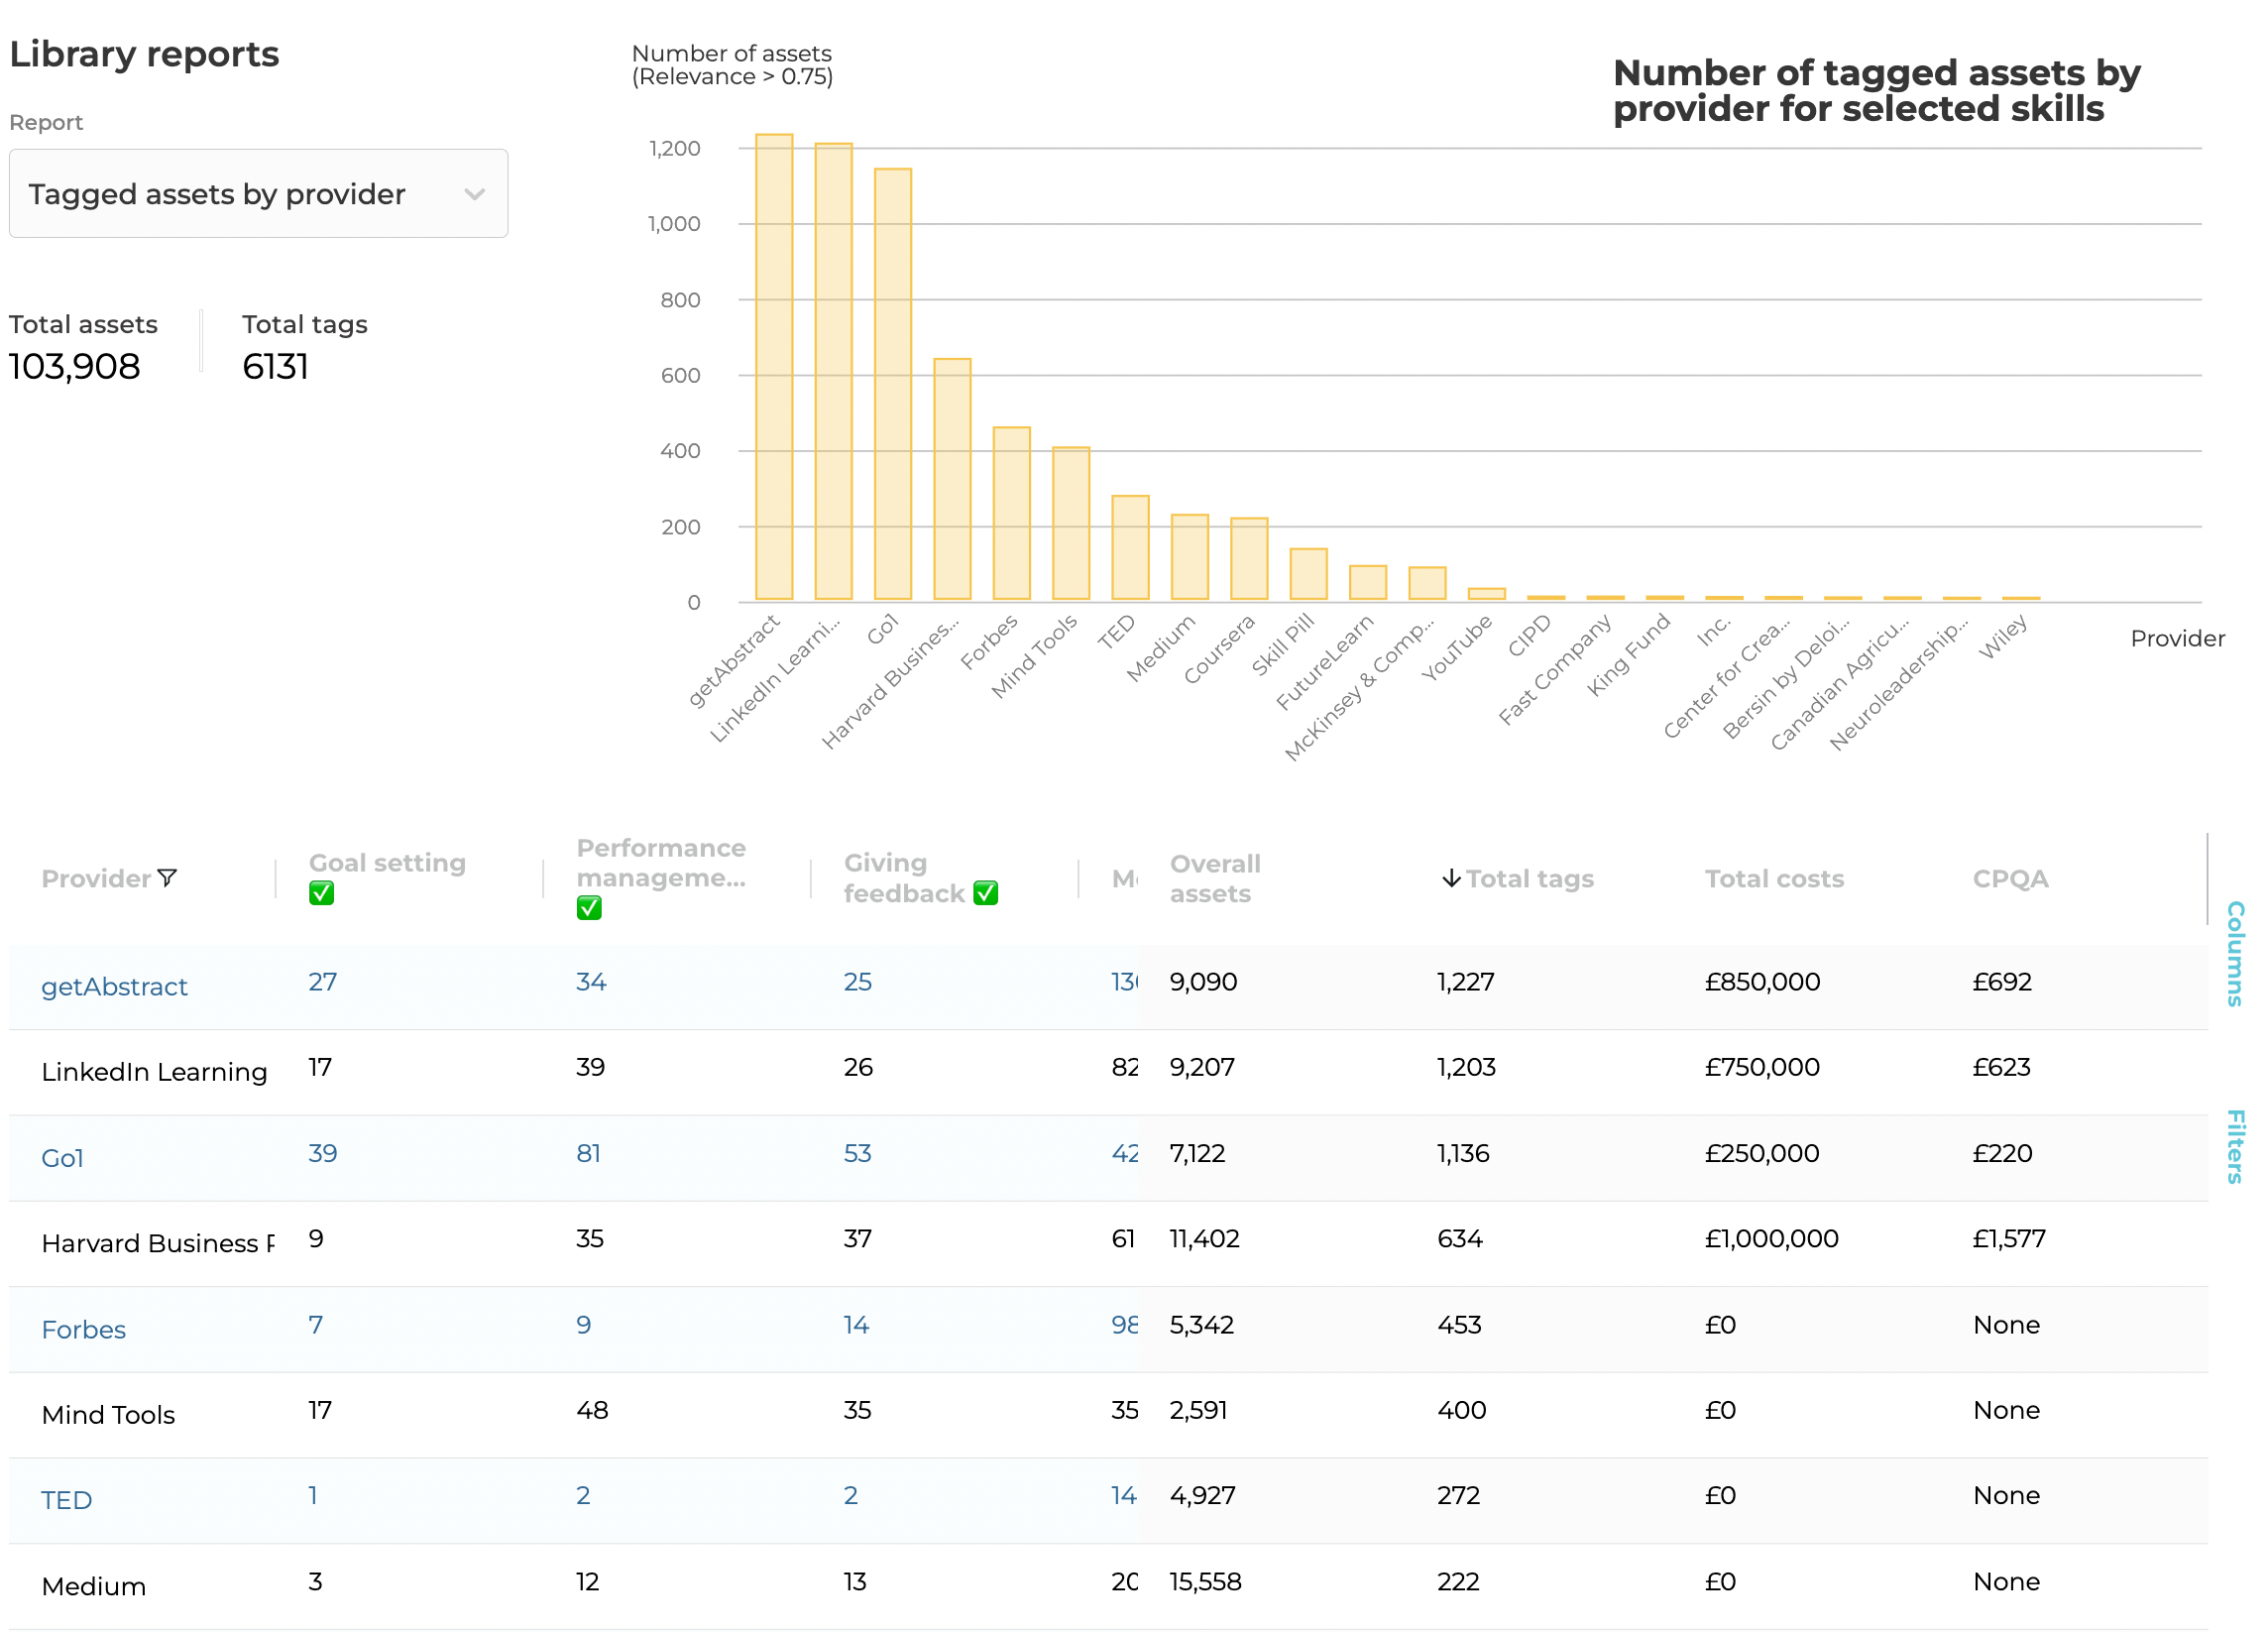Click the Goal setting column header
Image resolution: width=2268 pixels, height=1632 pixels.
(387, 863)
